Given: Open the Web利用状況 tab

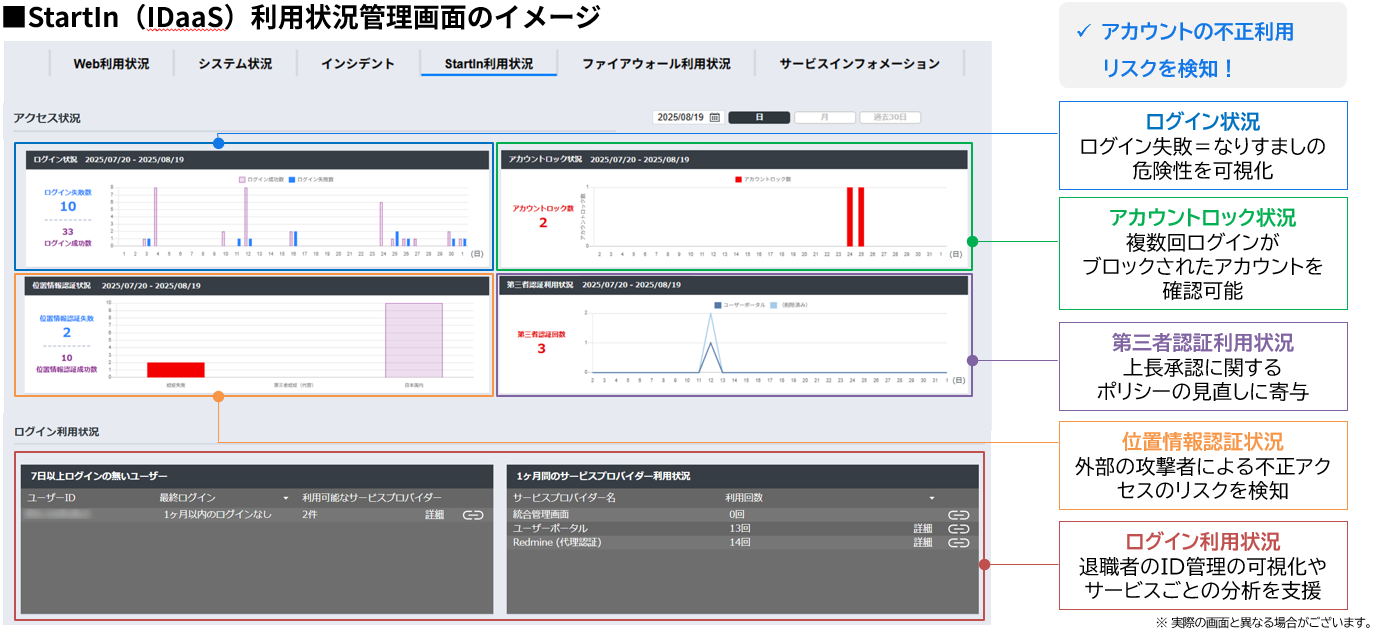Looking at the screenshot, I should click(x=111, y=64).
